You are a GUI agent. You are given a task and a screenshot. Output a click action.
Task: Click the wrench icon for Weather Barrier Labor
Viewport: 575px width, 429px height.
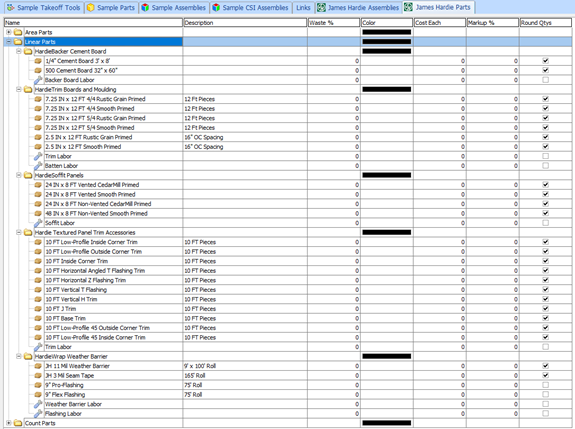pos(38,404)
